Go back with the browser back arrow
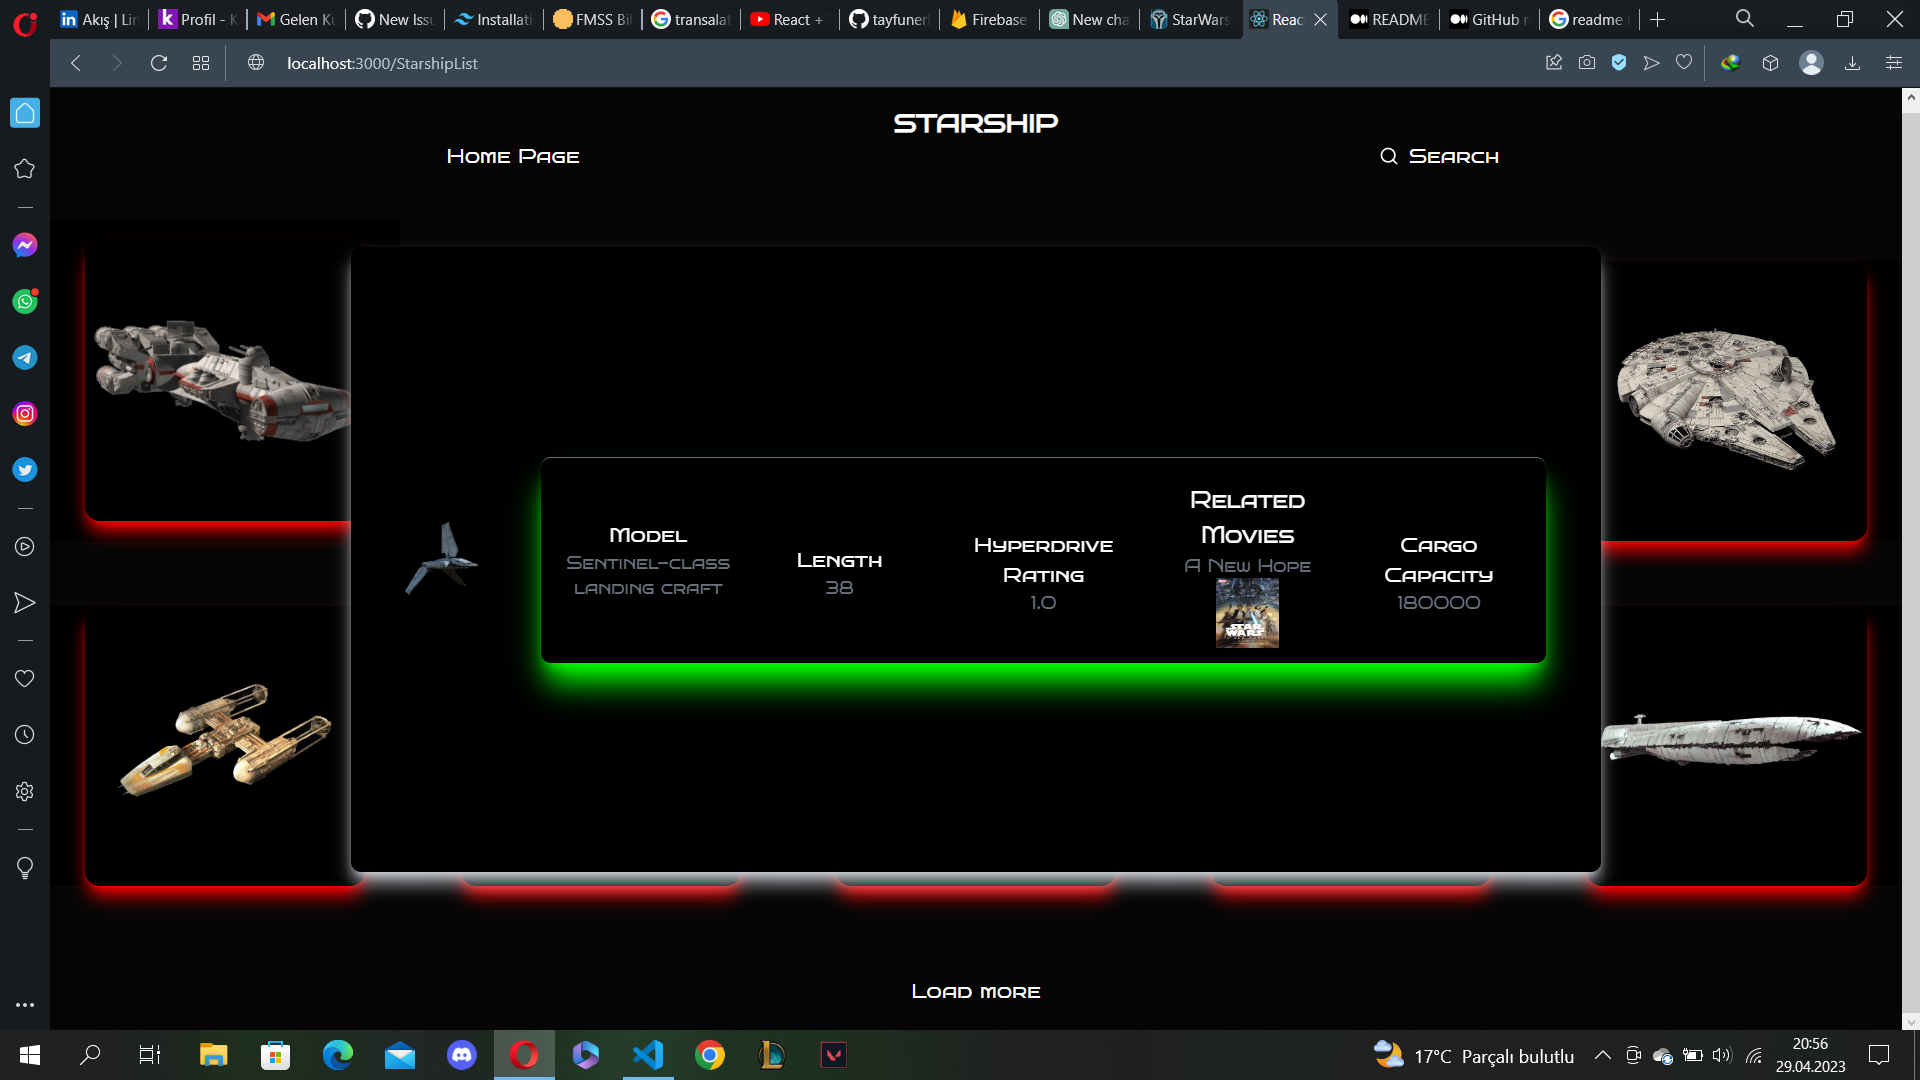The width and height of the screenshot is (1920, 1080). pyautogui.click(x=76, y=63)
